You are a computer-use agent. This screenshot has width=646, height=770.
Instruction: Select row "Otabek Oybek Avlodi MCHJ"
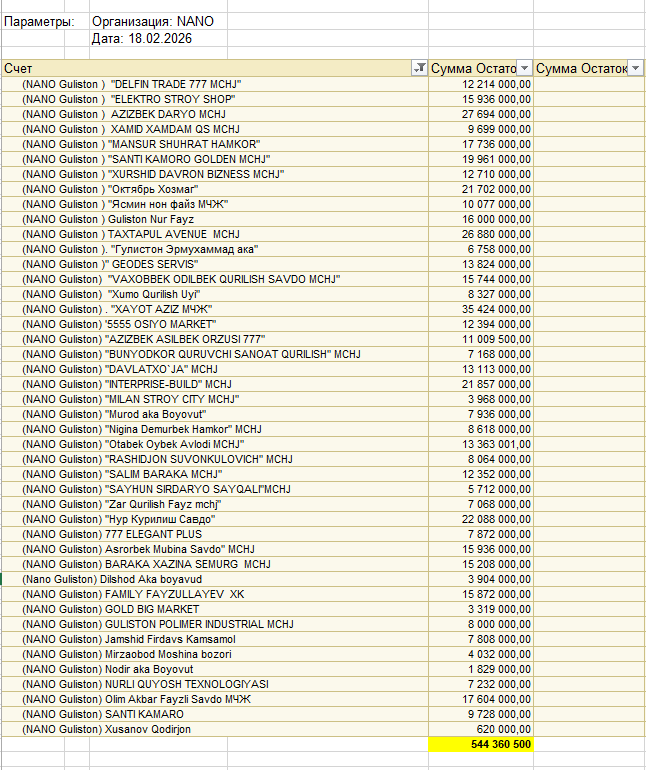[x=215, y=444]
